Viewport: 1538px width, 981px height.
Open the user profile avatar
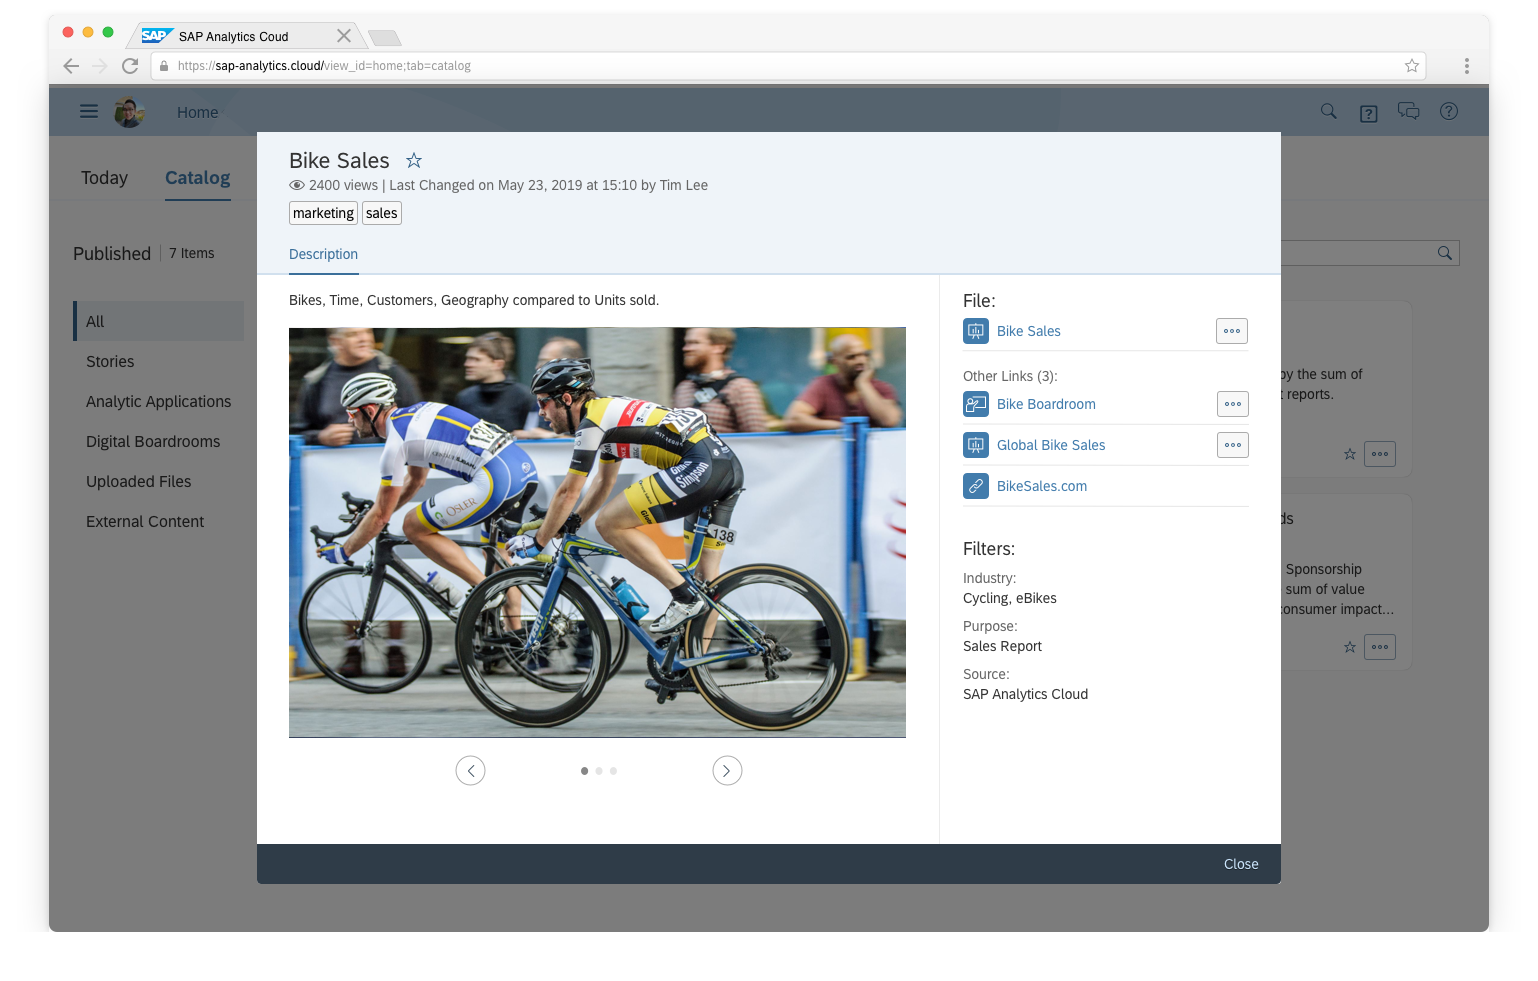[129, 112]
